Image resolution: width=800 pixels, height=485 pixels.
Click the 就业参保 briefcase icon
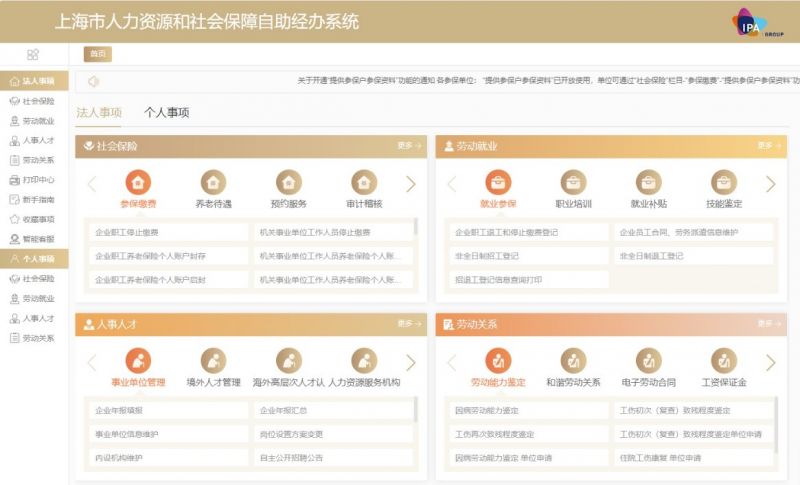pyautogui.click(x=498, y=182)
